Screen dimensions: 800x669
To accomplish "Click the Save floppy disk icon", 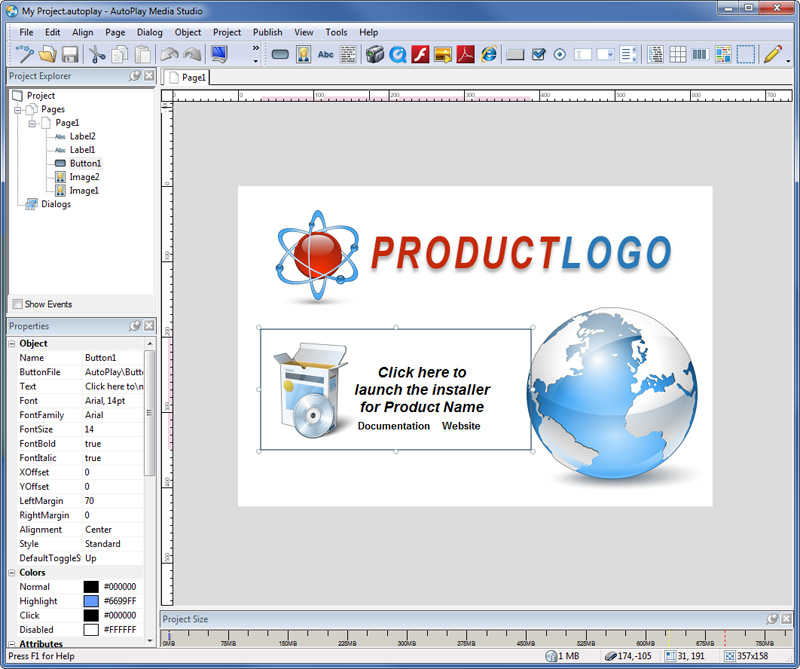I will [x=70, y=54].
